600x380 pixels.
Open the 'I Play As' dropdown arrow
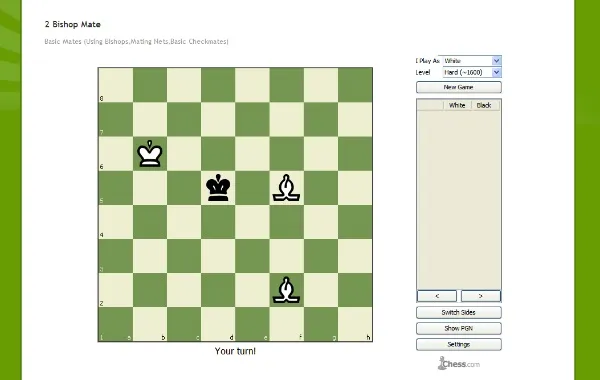tap(496, 61)
